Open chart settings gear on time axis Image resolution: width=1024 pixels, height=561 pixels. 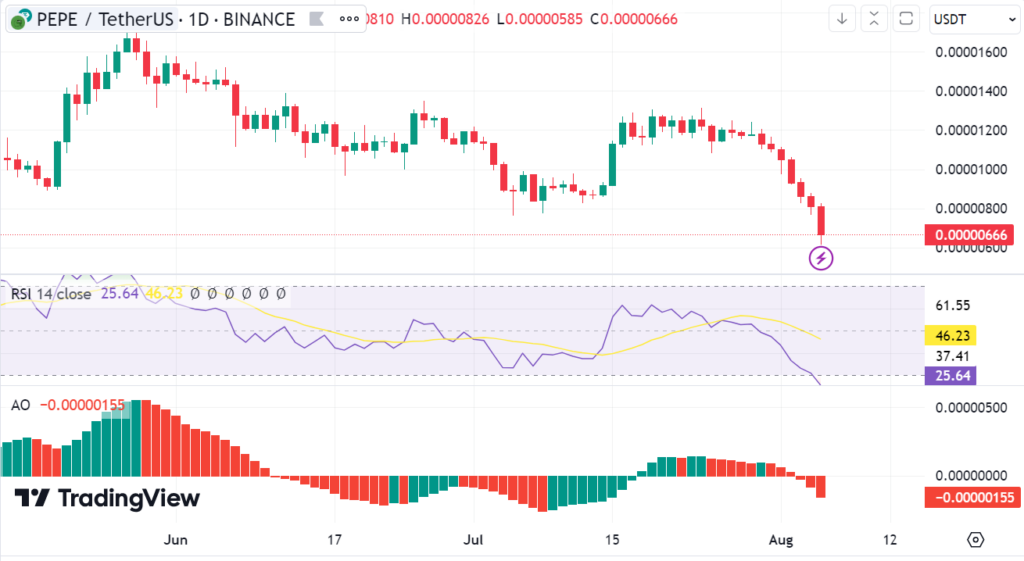(976, 539)
